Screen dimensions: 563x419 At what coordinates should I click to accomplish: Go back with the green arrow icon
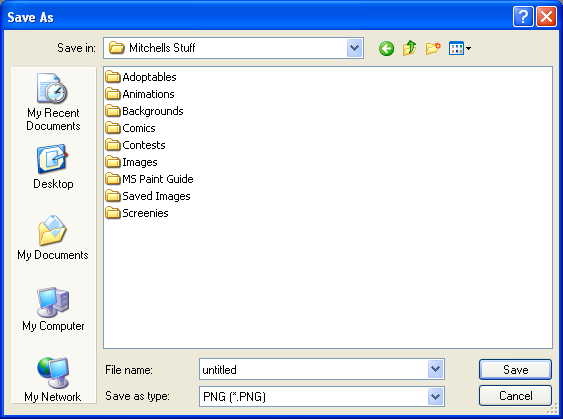386,48
